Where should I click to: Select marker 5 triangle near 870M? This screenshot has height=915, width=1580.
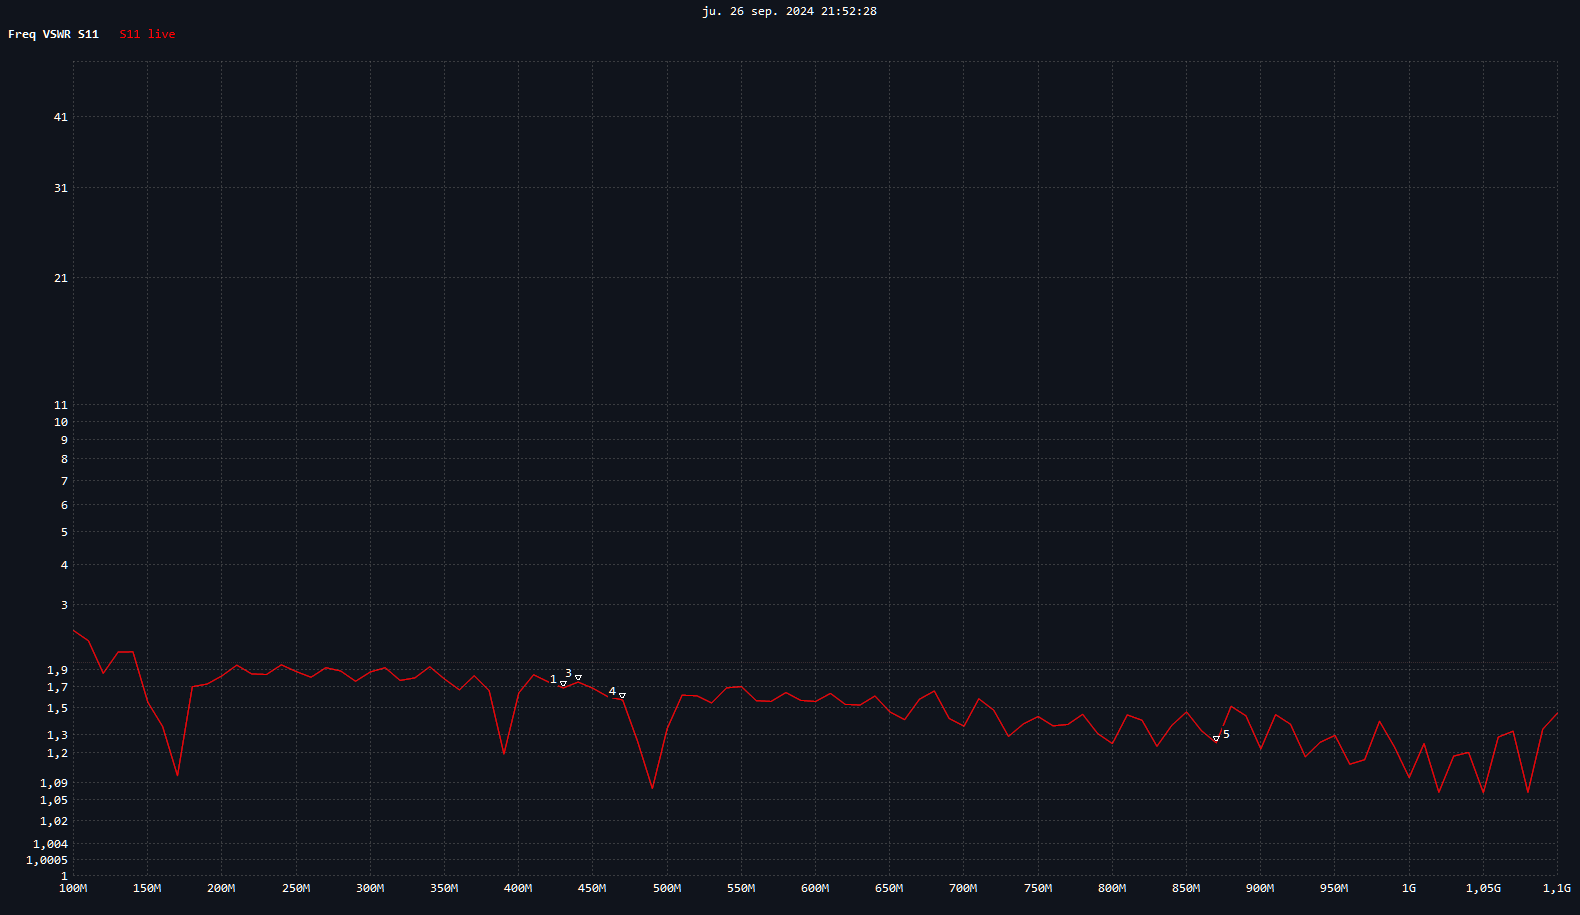[x=1216, y=739]
